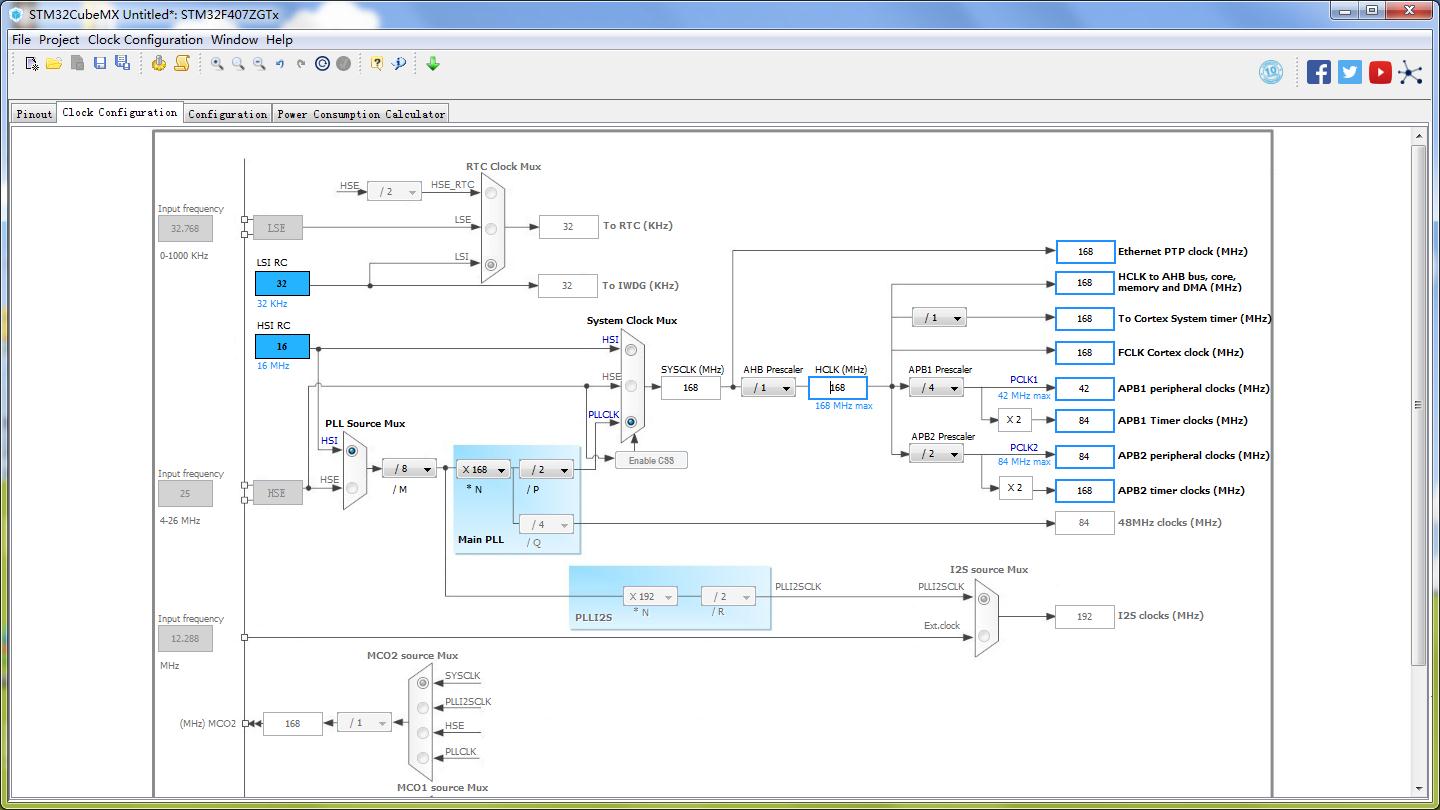Open the Facebook link icon
The width and height of the screenshot is (1440, 810).
click(1319, 72)
